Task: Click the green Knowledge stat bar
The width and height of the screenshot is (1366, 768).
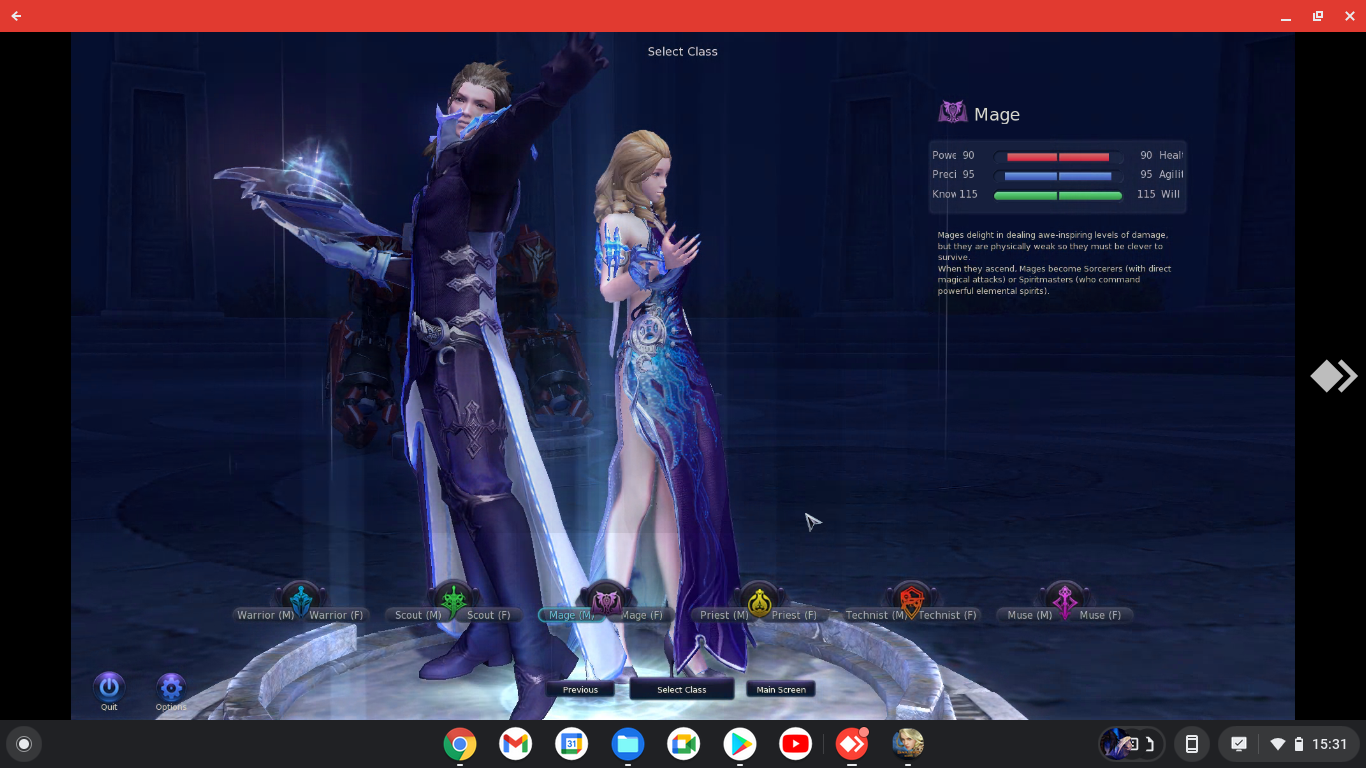Action: [x=1058, y=196]
